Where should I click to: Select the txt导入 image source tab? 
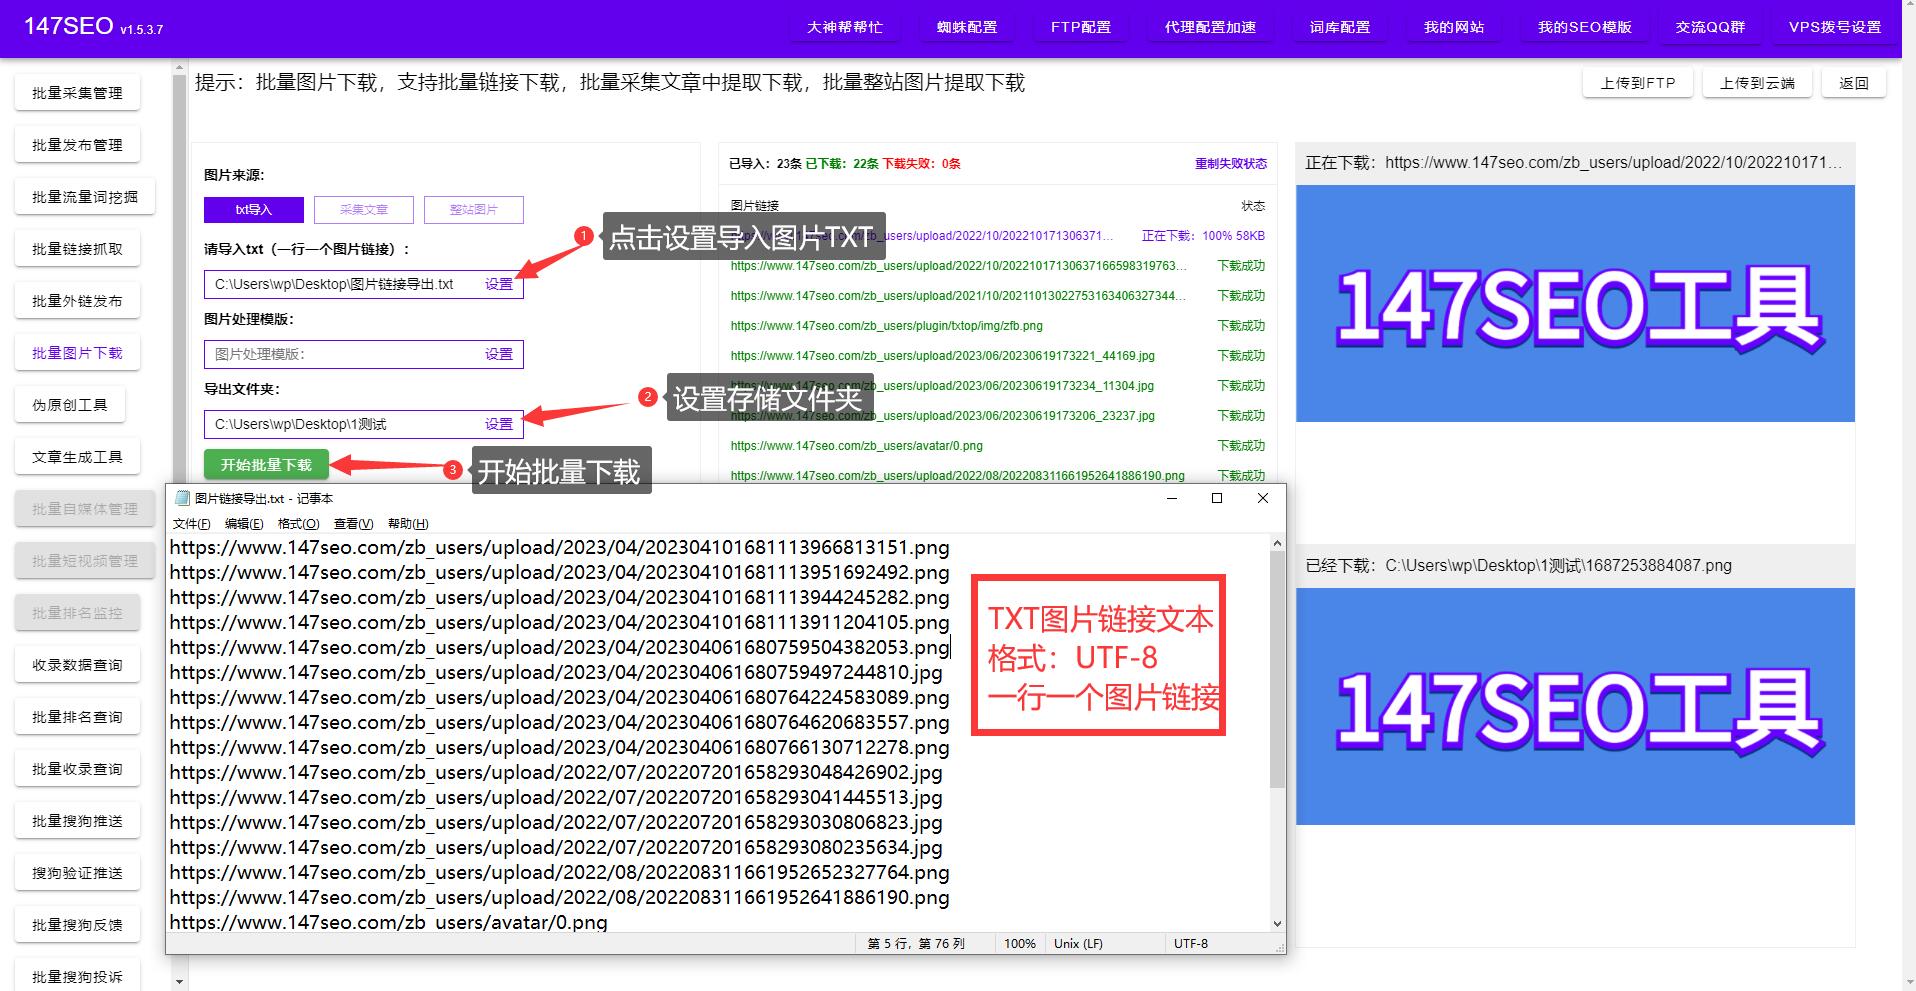tap(254, 210)
